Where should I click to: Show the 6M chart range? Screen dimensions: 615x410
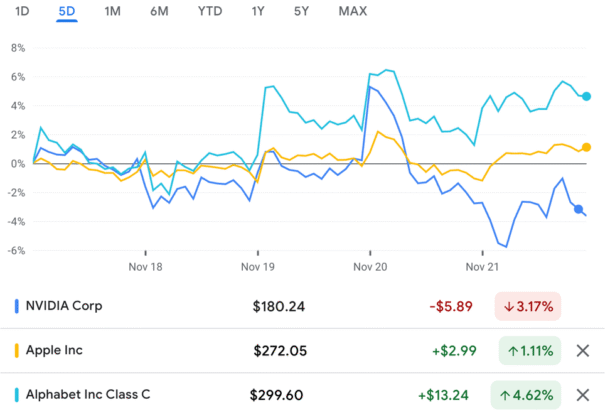coord(159,11)
